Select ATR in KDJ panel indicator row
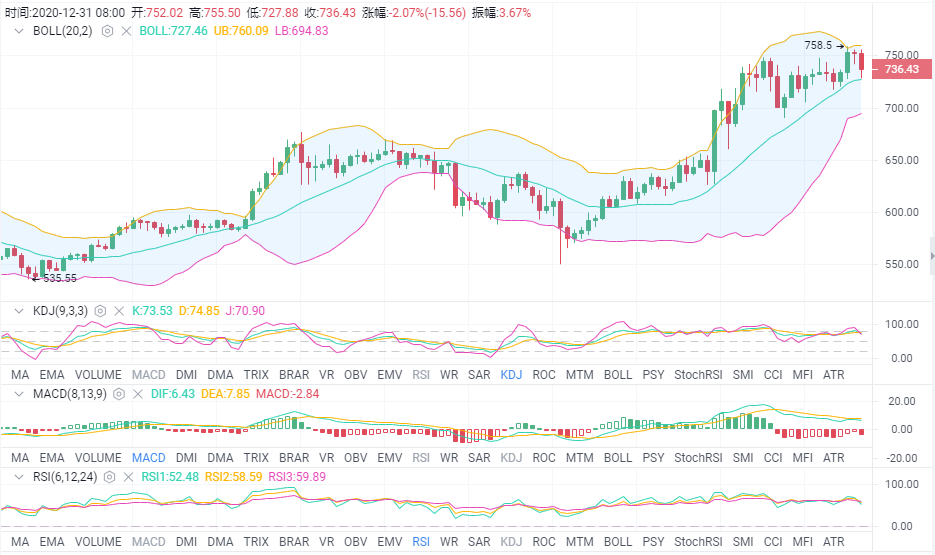 834,374
